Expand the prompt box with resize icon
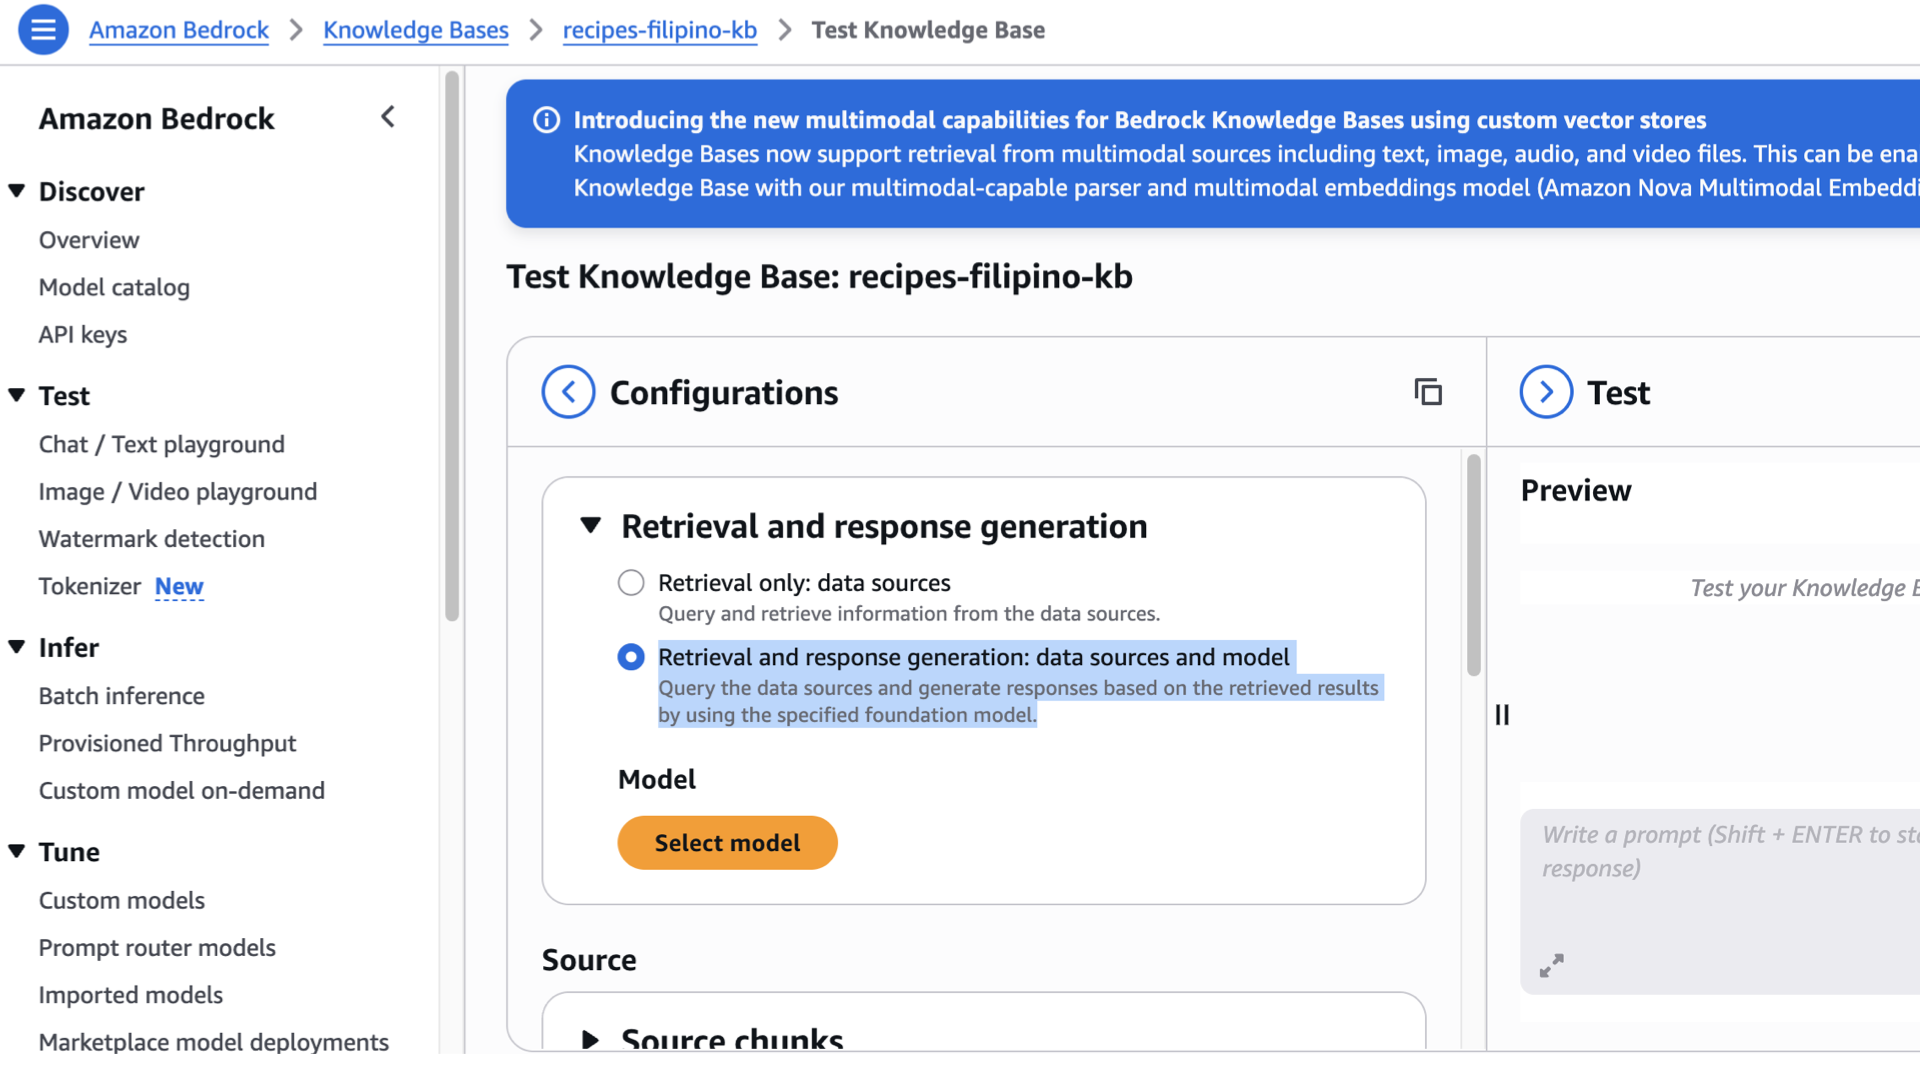 (1551, 965)
